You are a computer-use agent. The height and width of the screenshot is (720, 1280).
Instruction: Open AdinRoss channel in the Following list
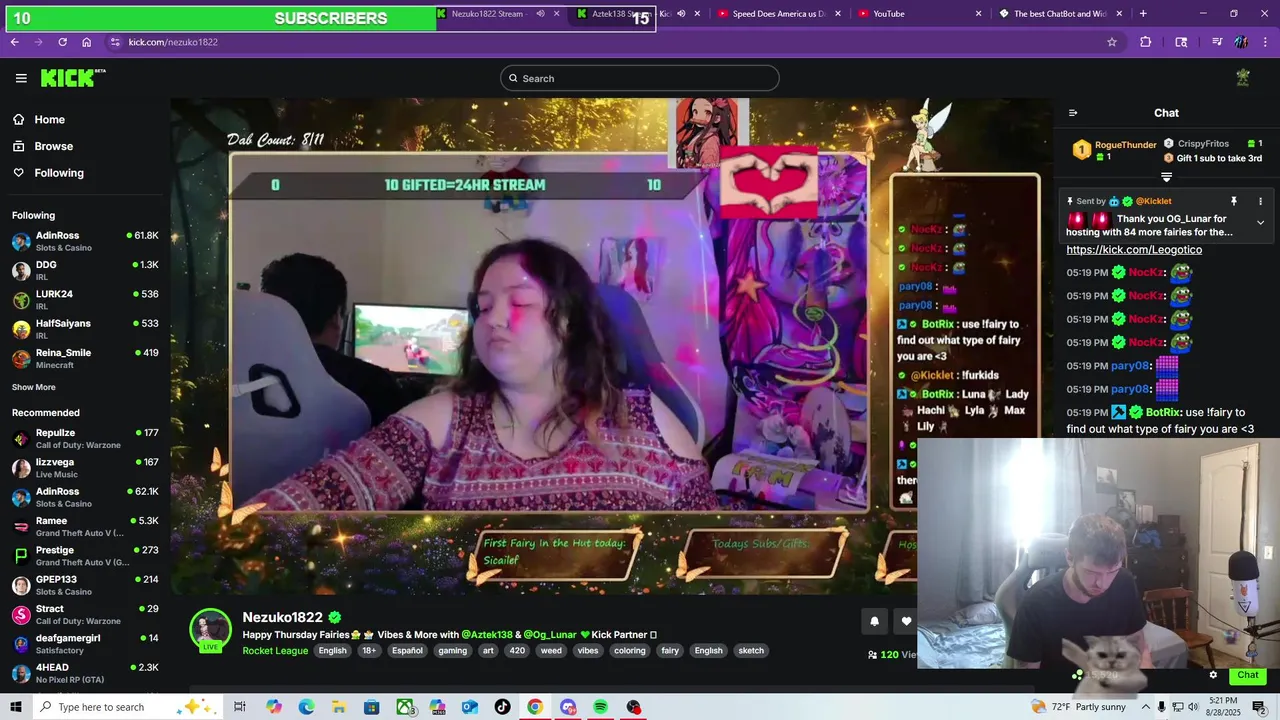point(85,241)
